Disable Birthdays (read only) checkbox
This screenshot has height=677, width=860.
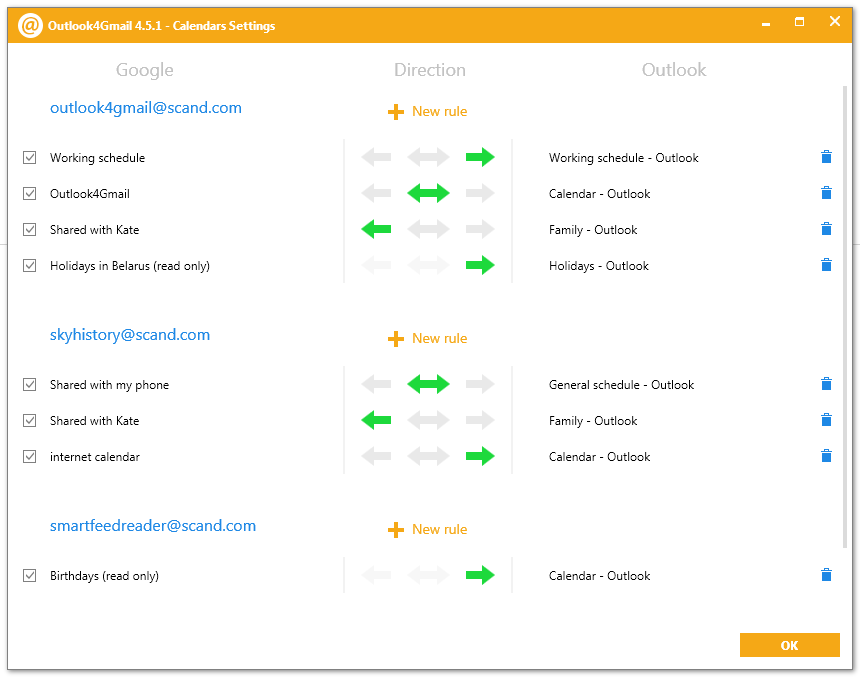point(30,576)
